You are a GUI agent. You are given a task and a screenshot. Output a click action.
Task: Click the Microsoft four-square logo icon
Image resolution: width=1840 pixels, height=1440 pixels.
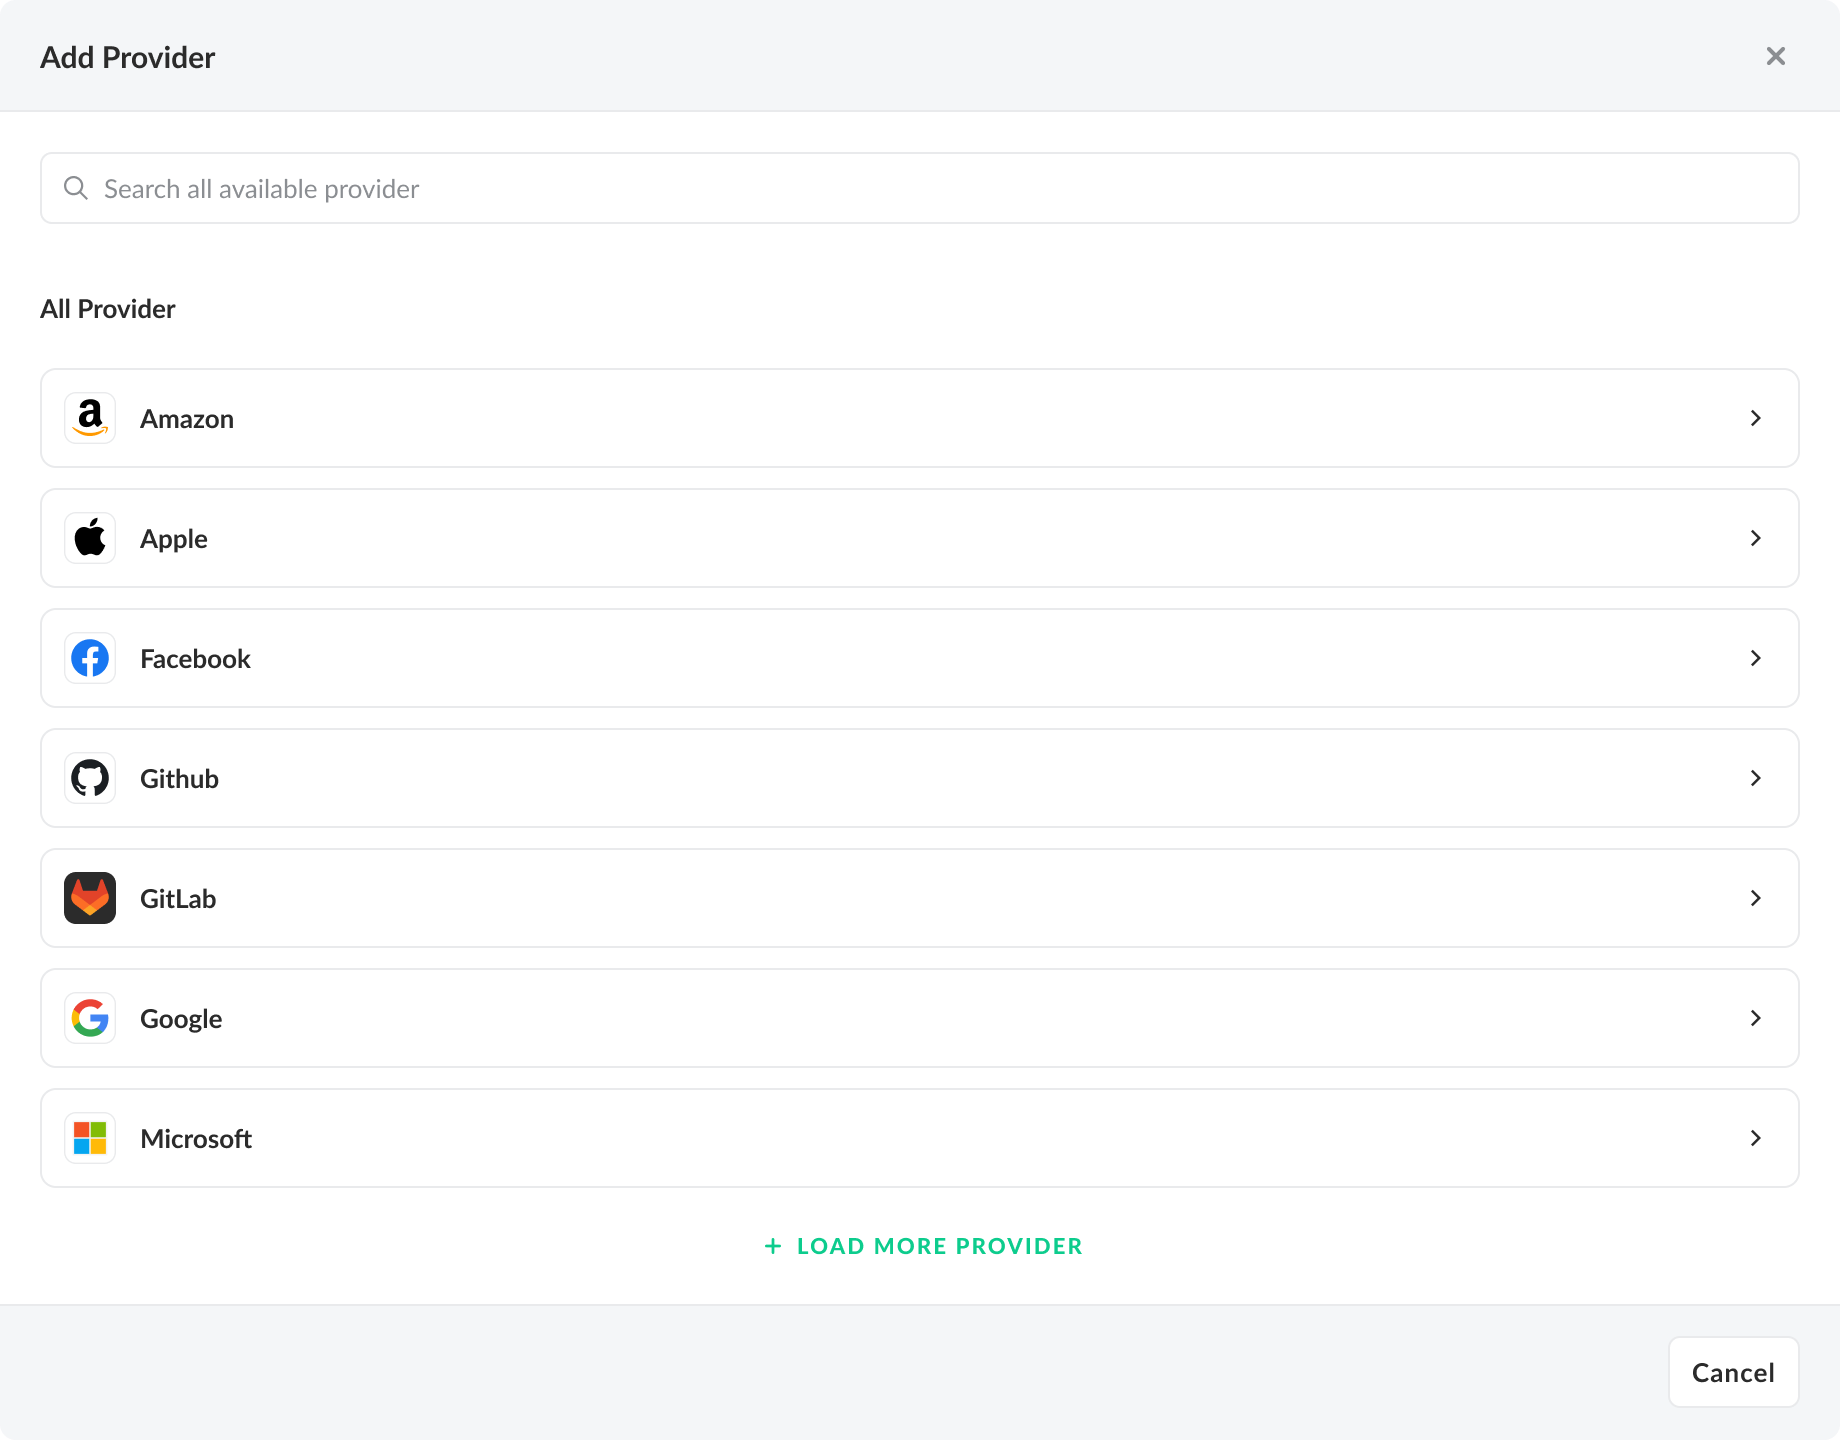(90, 1138)
